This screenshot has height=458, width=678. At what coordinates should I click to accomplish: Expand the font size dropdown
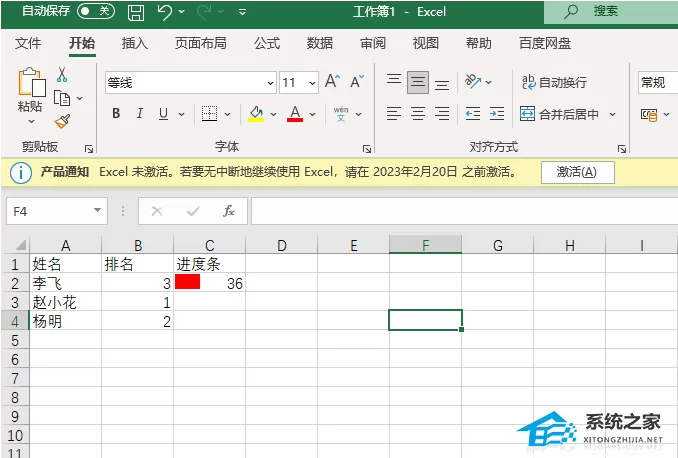[x=312, y=83]
